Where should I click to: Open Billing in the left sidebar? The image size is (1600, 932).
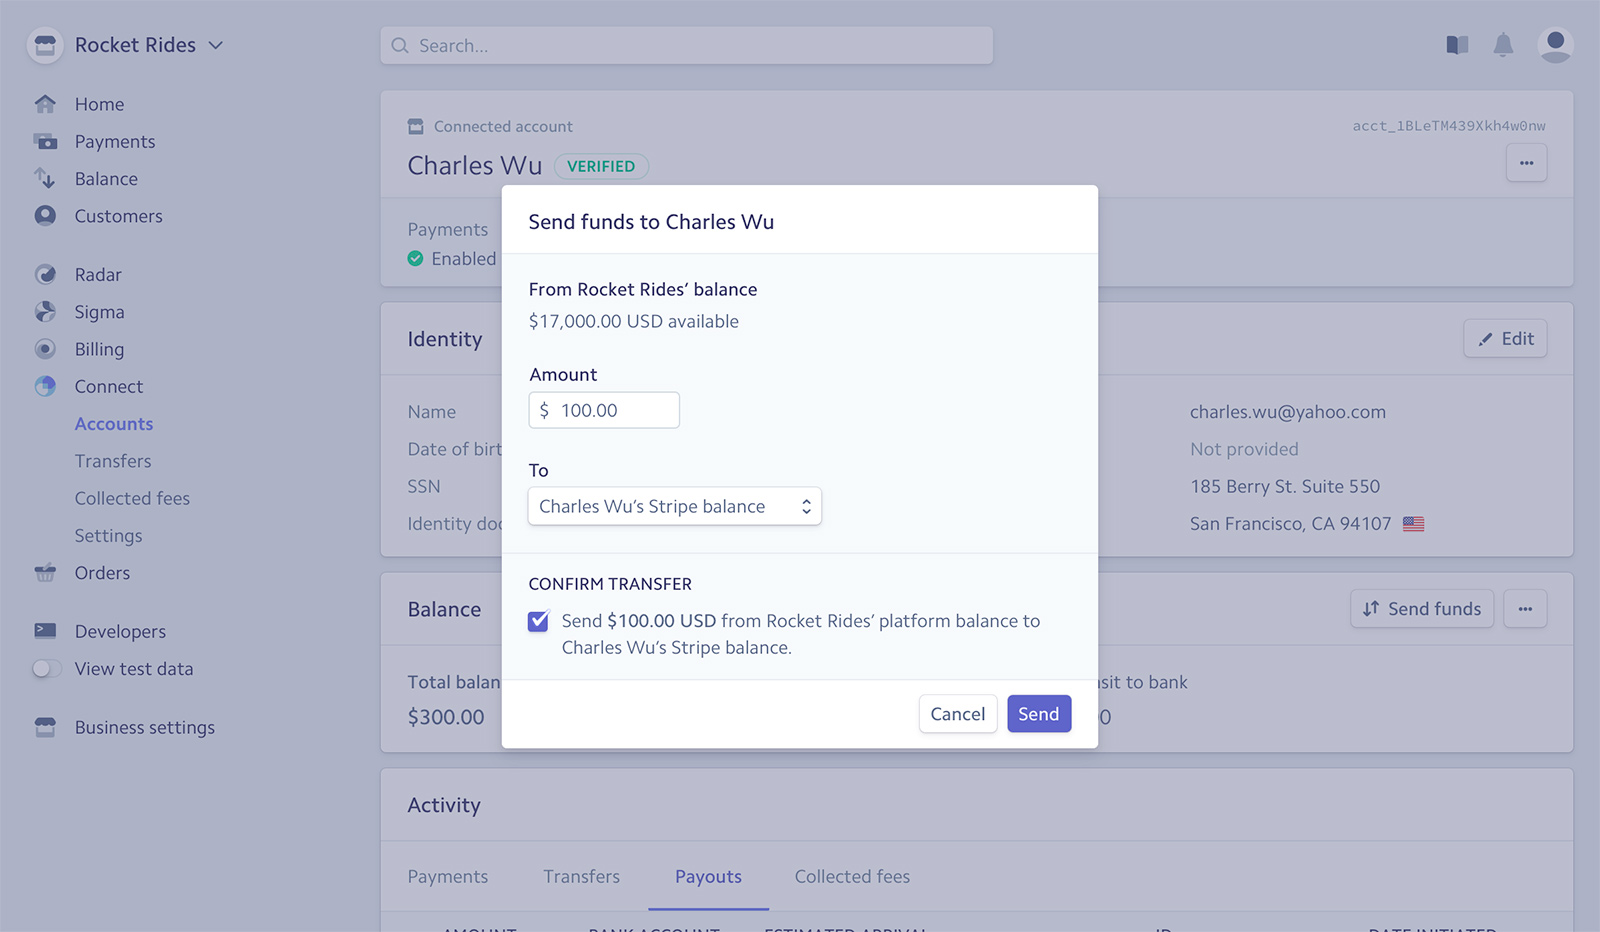click(99, 349)
